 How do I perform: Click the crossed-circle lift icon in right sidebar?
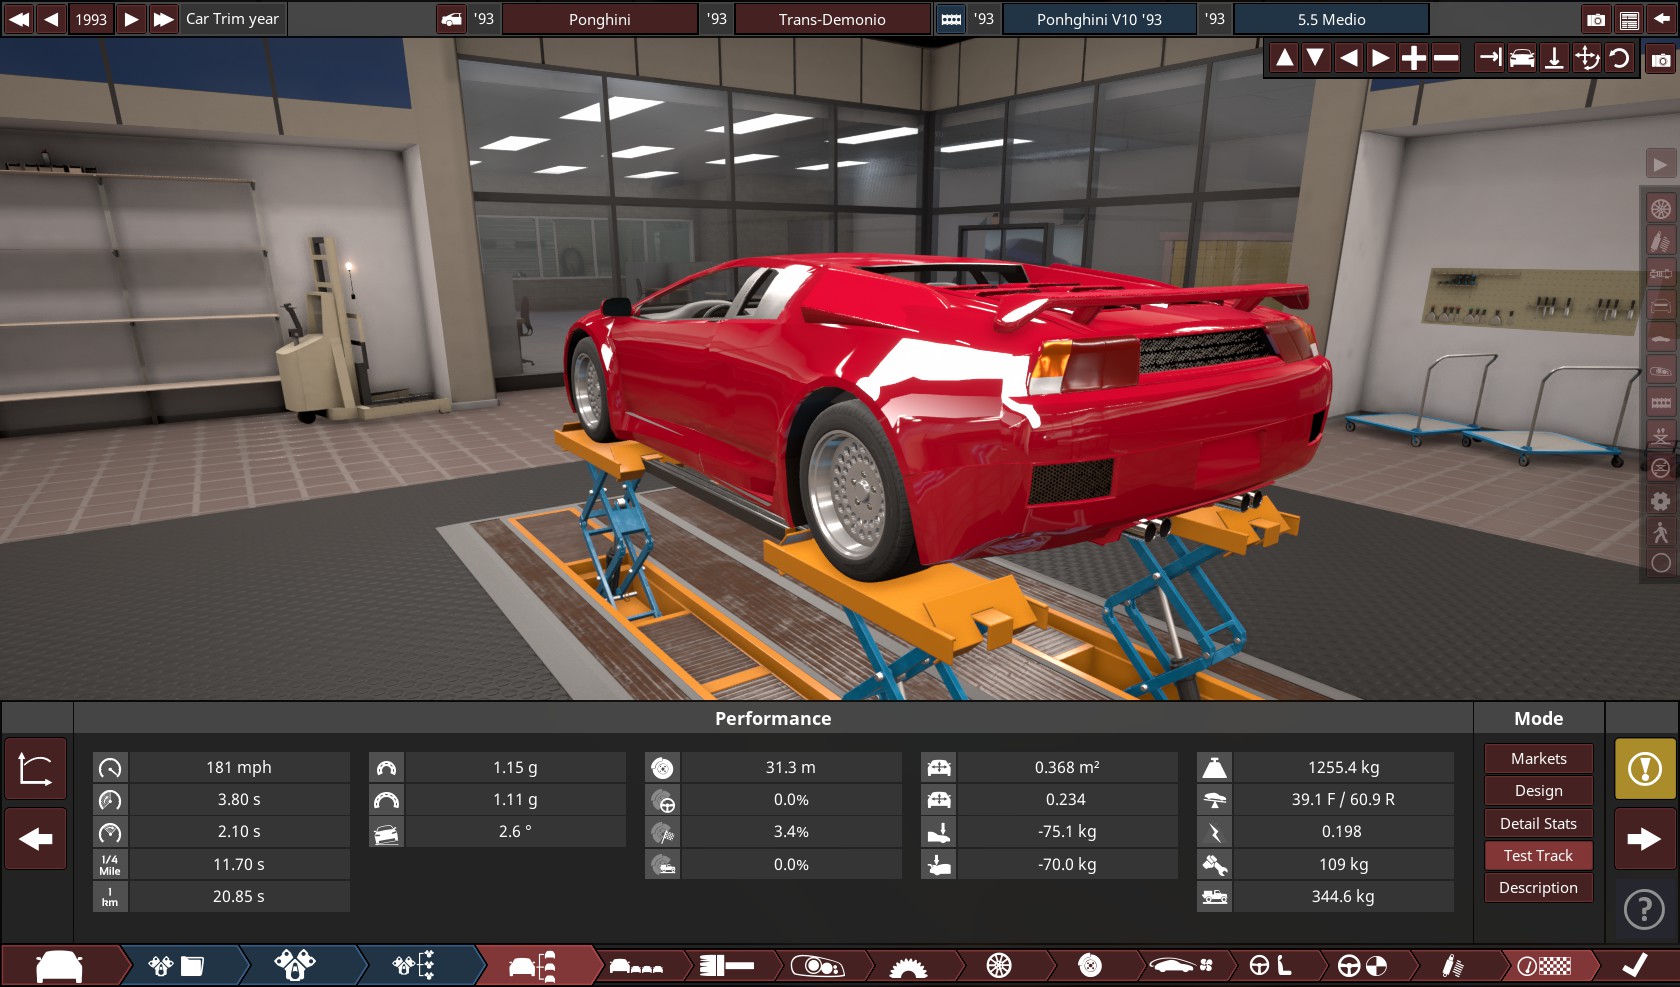[x=1661, y=468]
